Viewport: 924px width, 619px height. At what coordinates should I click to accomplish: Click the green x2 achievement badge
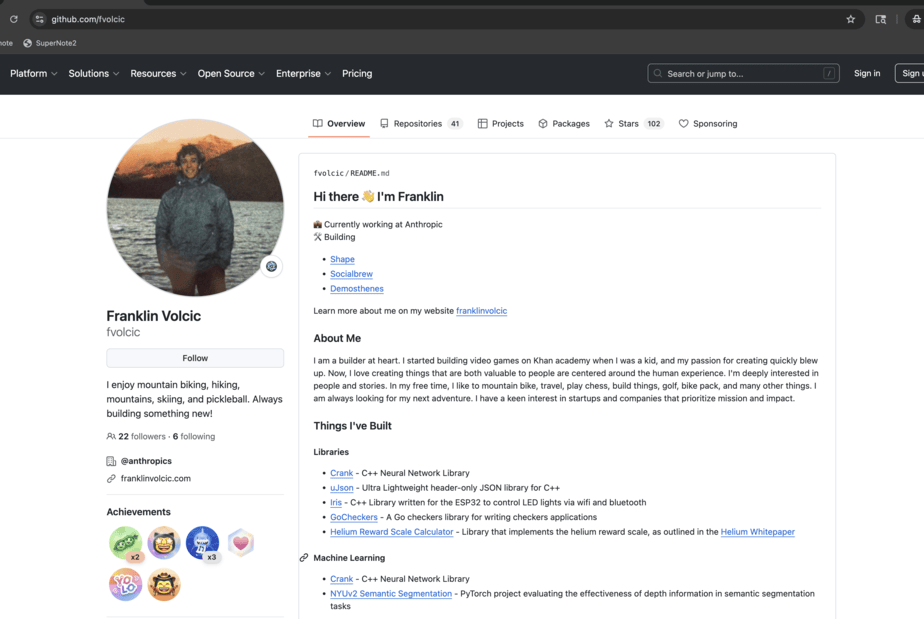[x=125, y=543]
